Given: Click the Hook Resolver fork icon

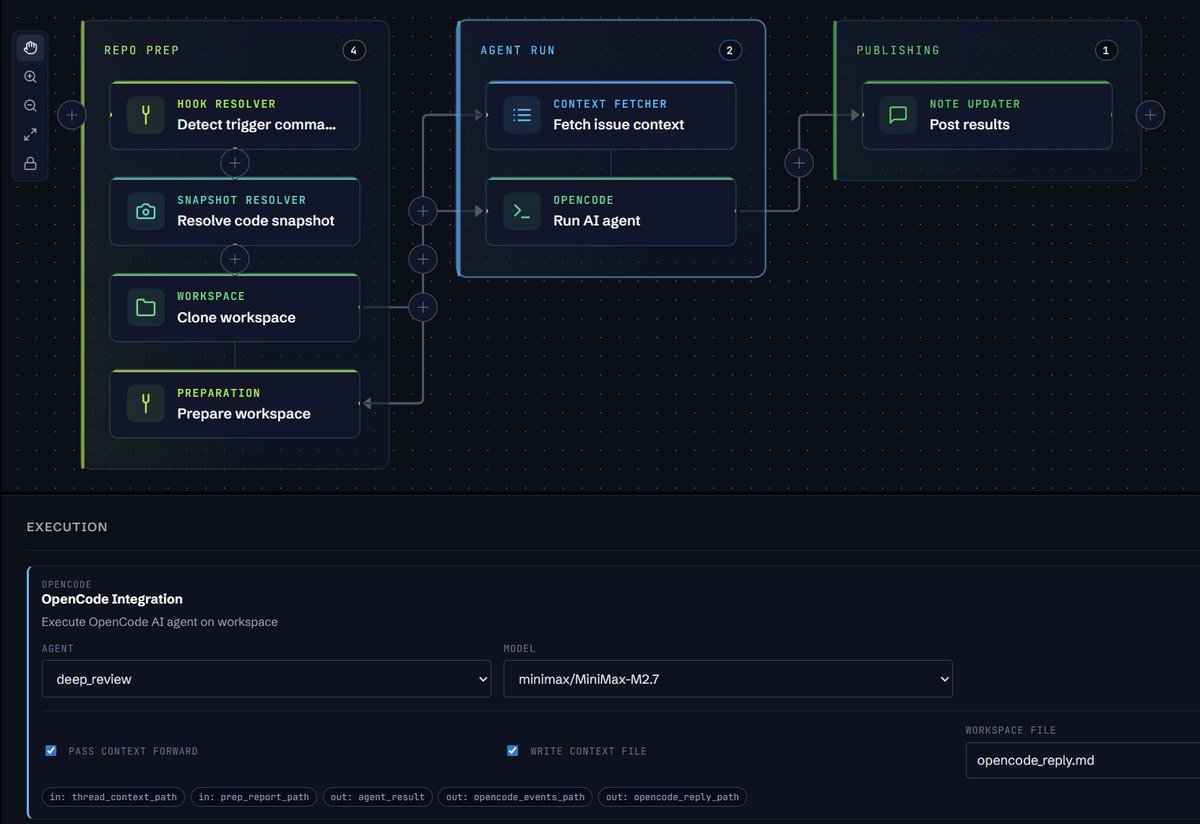Looking at the screenshot, I should click(x=146, y=115).
